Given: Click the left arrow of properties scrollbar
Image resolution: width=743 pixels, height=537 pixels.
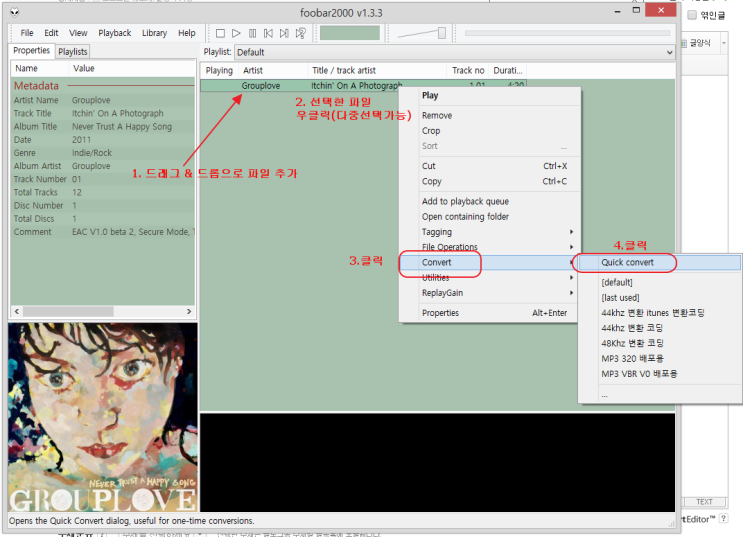Looking at the screenshot, I should pyautogui.click(x=17, y=311).
